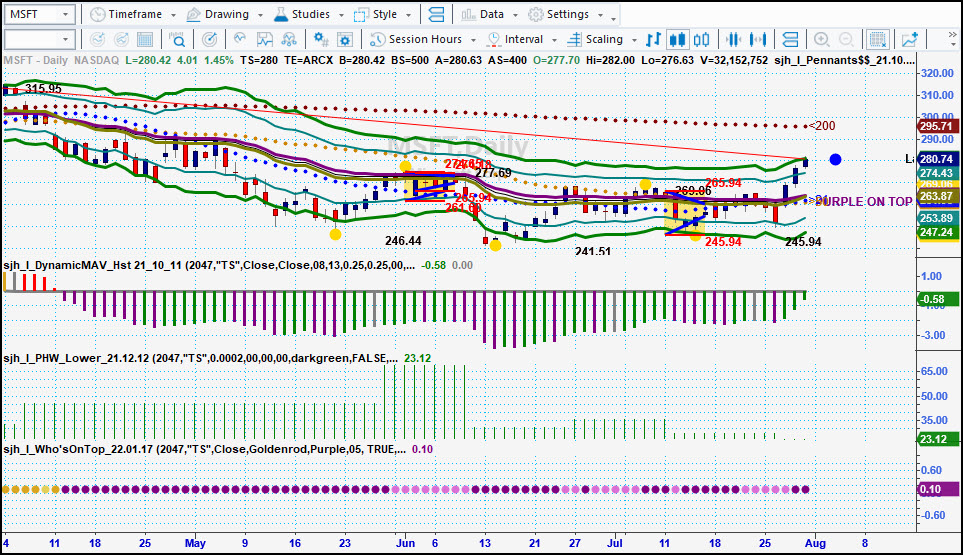Select the filled candlestick chart style
This screenshot has height=555, width=963.
click(677, 39)
